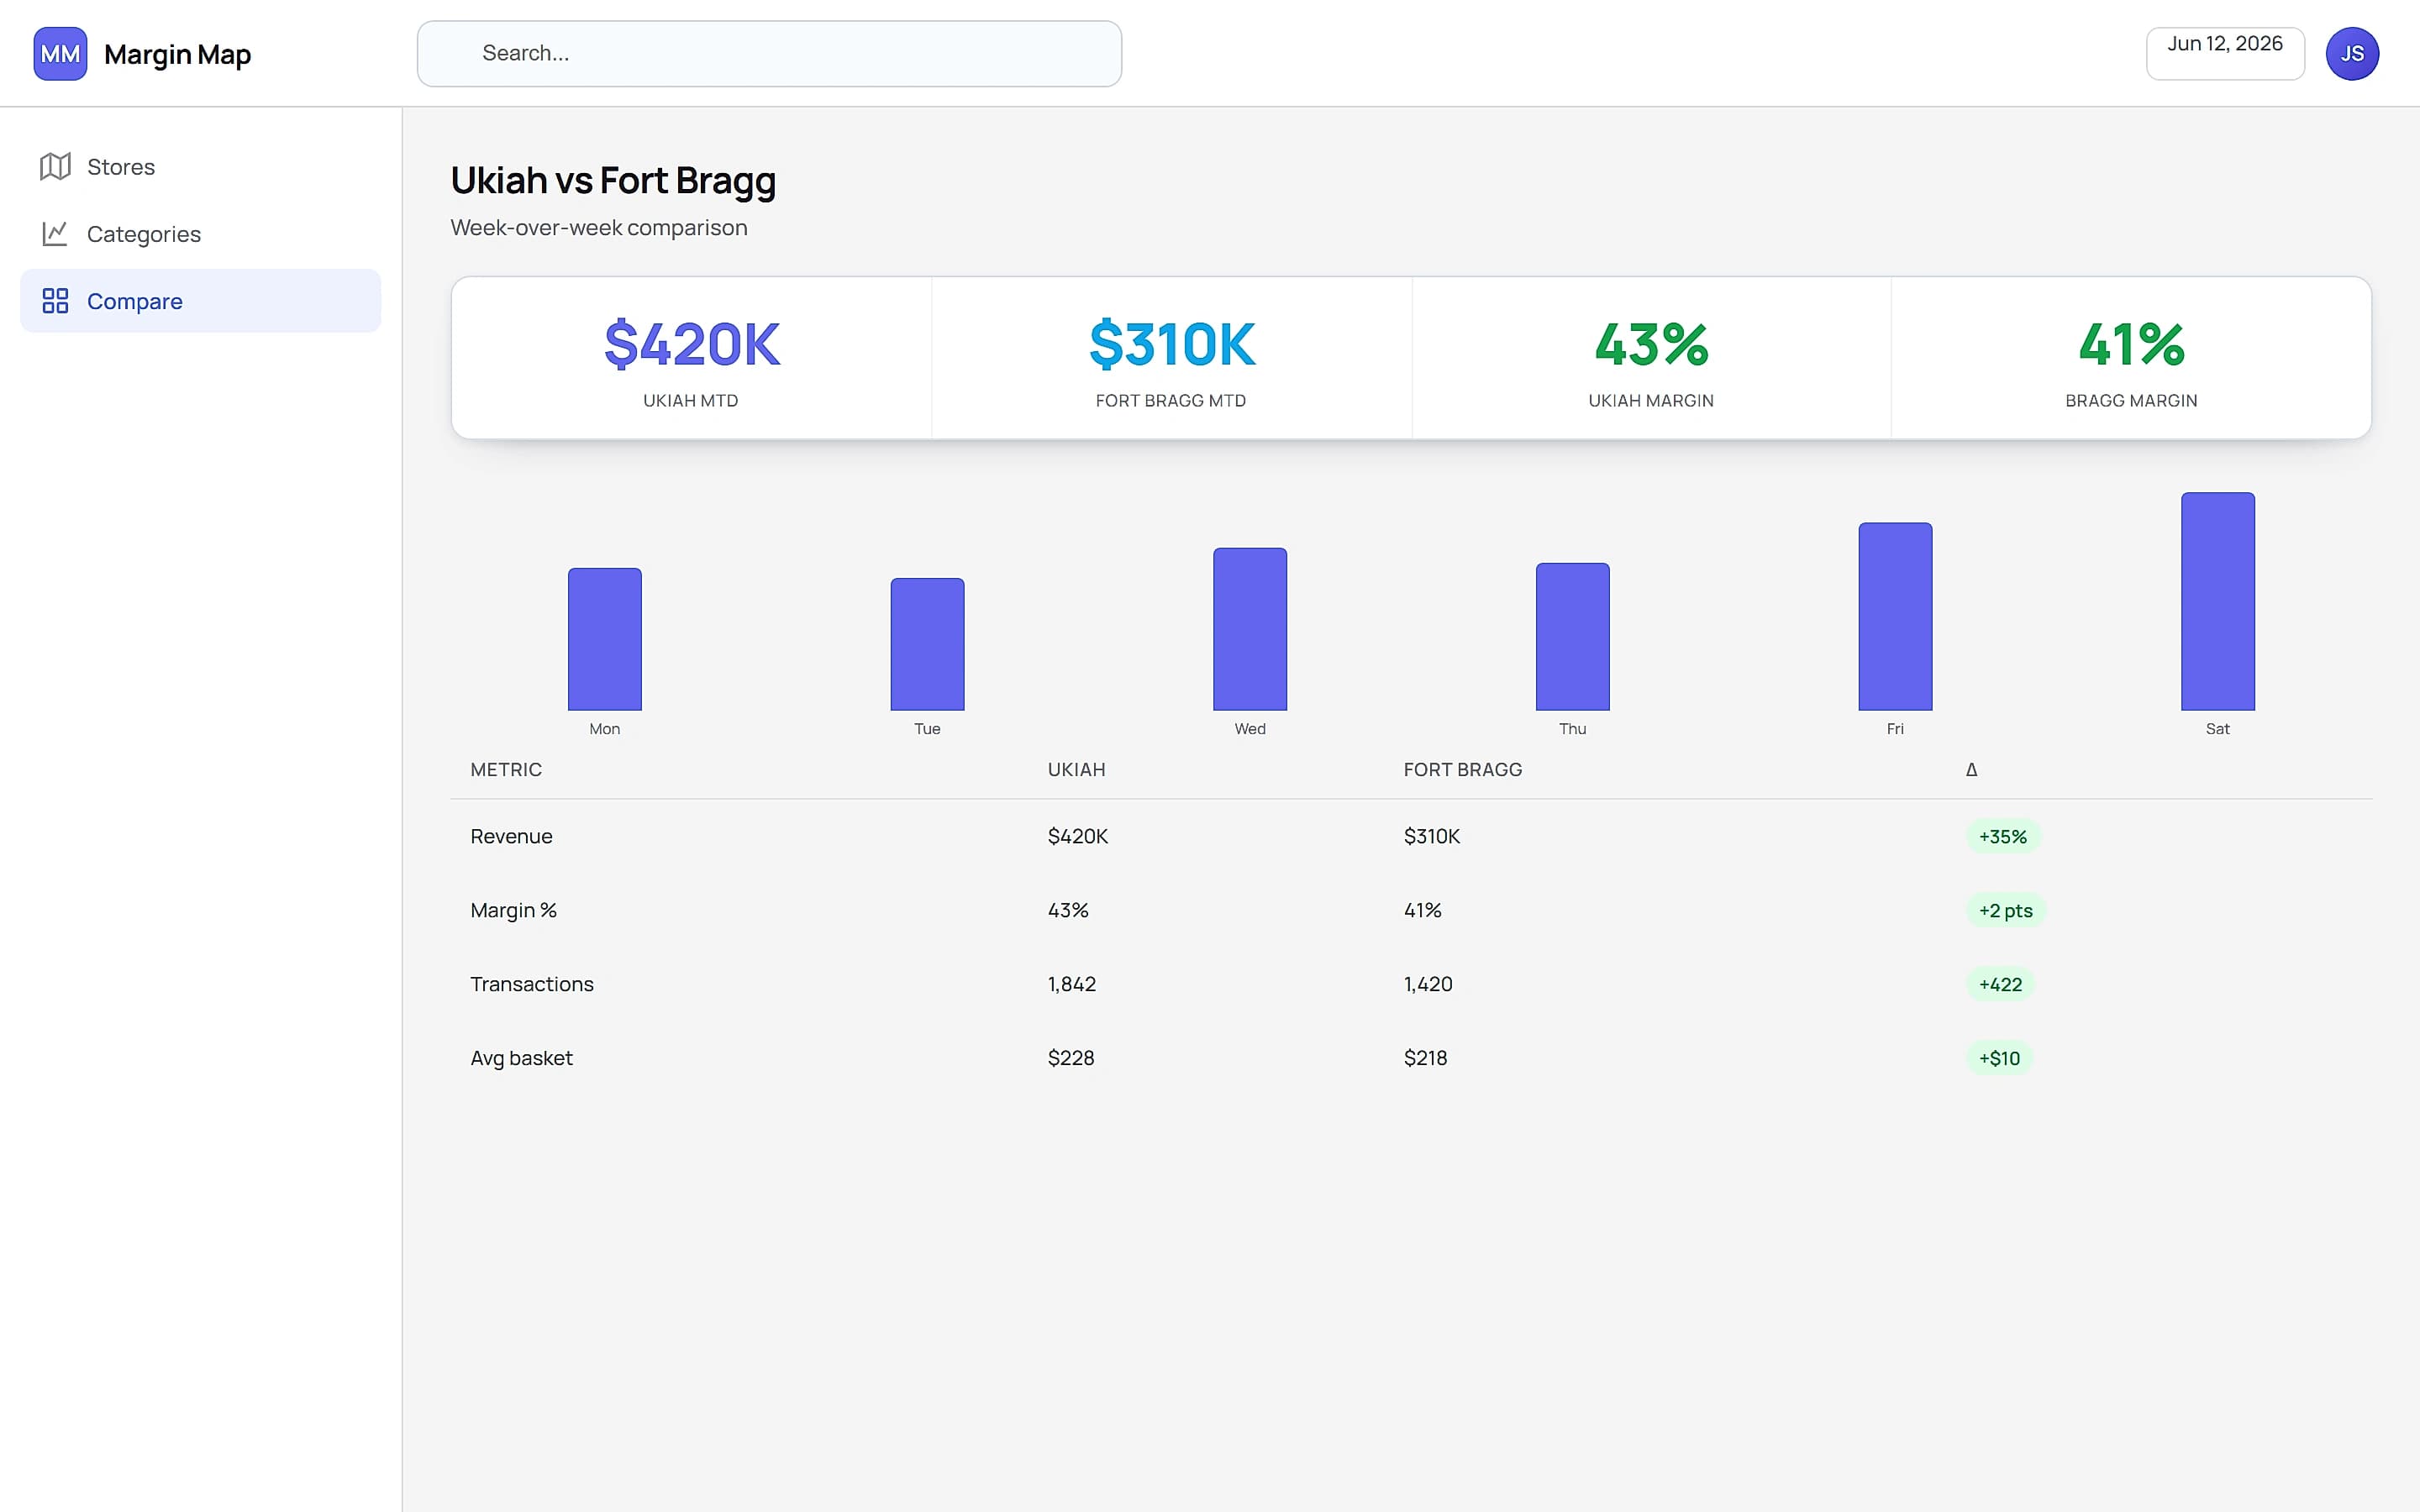Select the Mon bar in chart
The height and width of the screenshot is (1512, 2420).
605,639
